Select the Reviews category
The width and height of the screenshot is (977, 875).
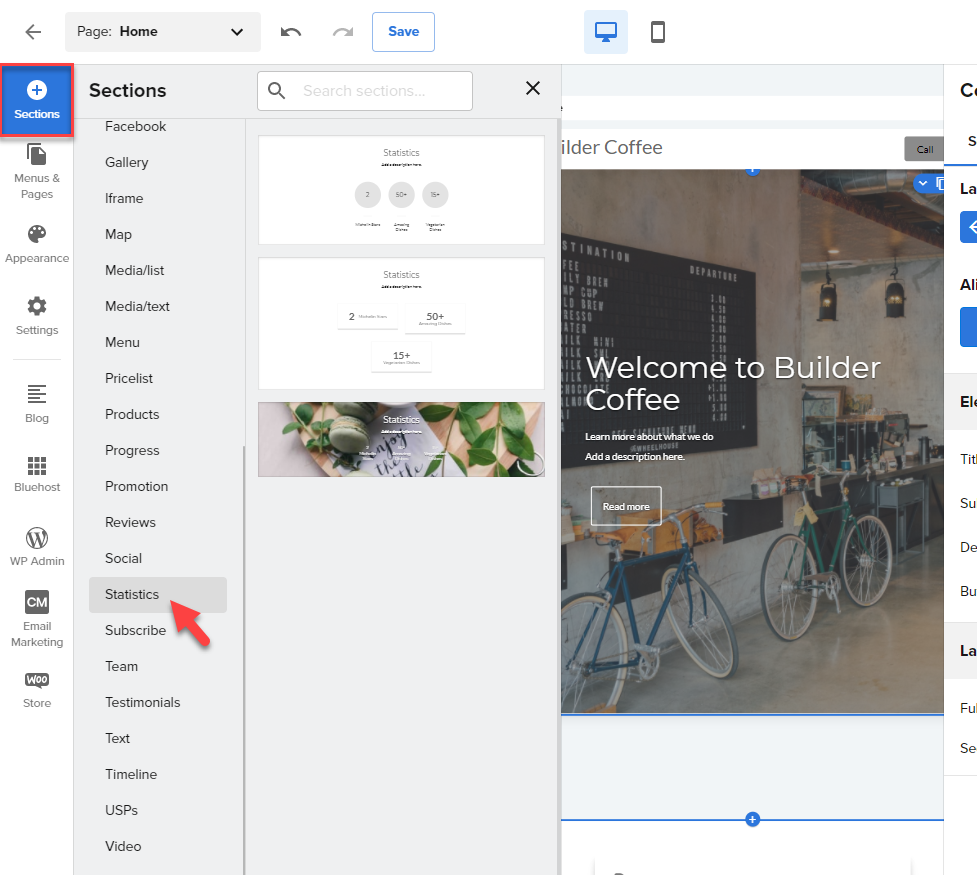[130, 523]
